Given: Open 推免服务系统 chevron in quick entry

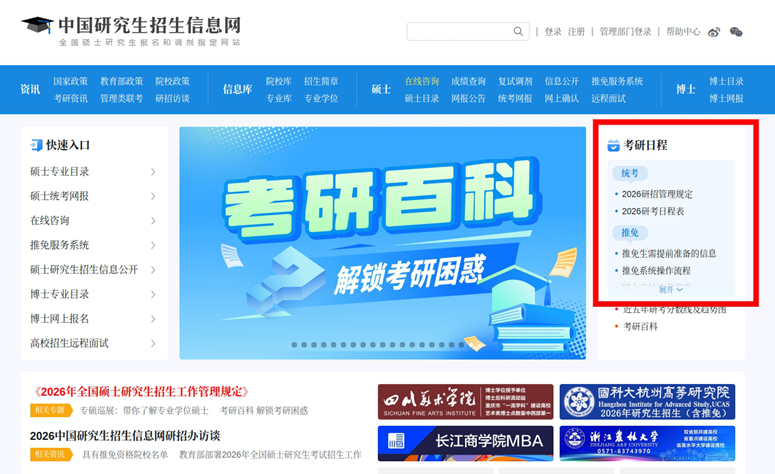Looking at the screenshot, I should tap(153, 245).
